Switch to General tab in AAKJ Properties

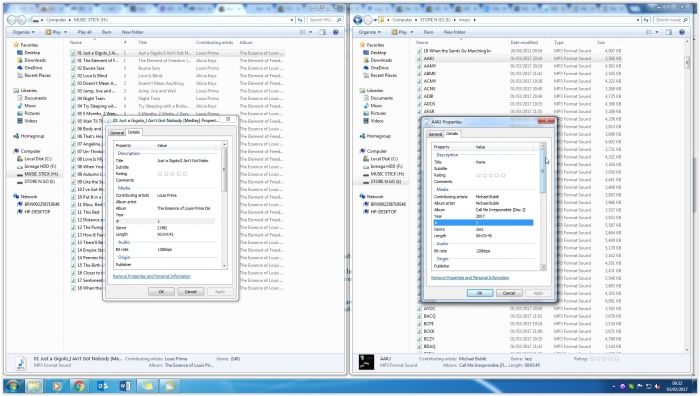(x=435, y=134)
